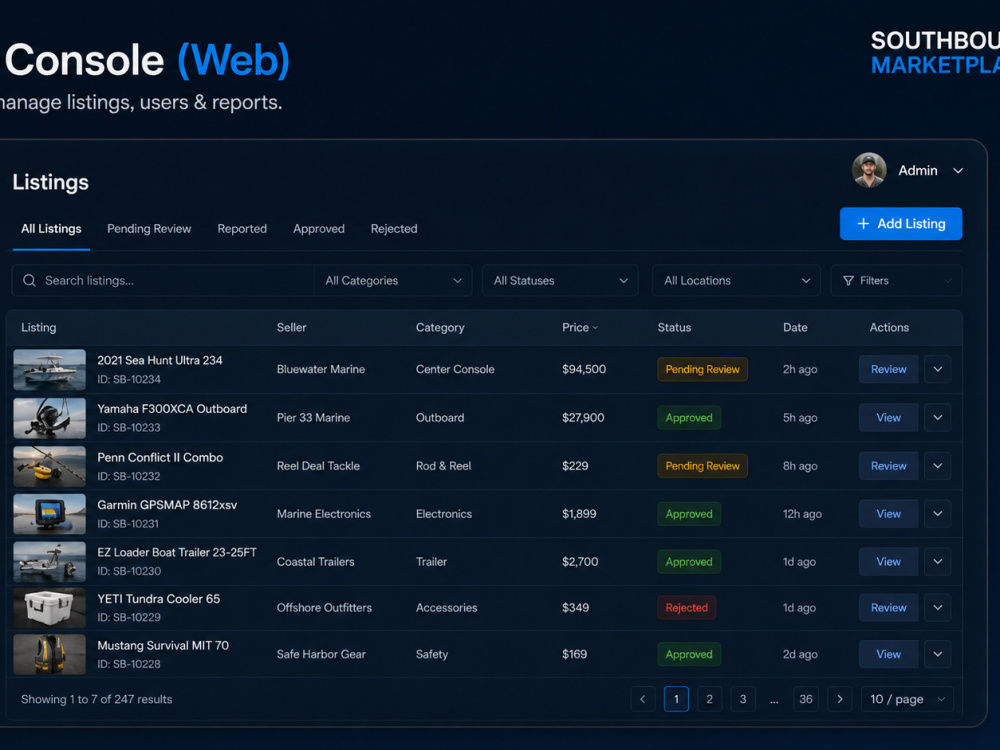Click Pending Review badge for Sea Hunt
This screenshot has height=750, width=1000.
tap(702, 369)
